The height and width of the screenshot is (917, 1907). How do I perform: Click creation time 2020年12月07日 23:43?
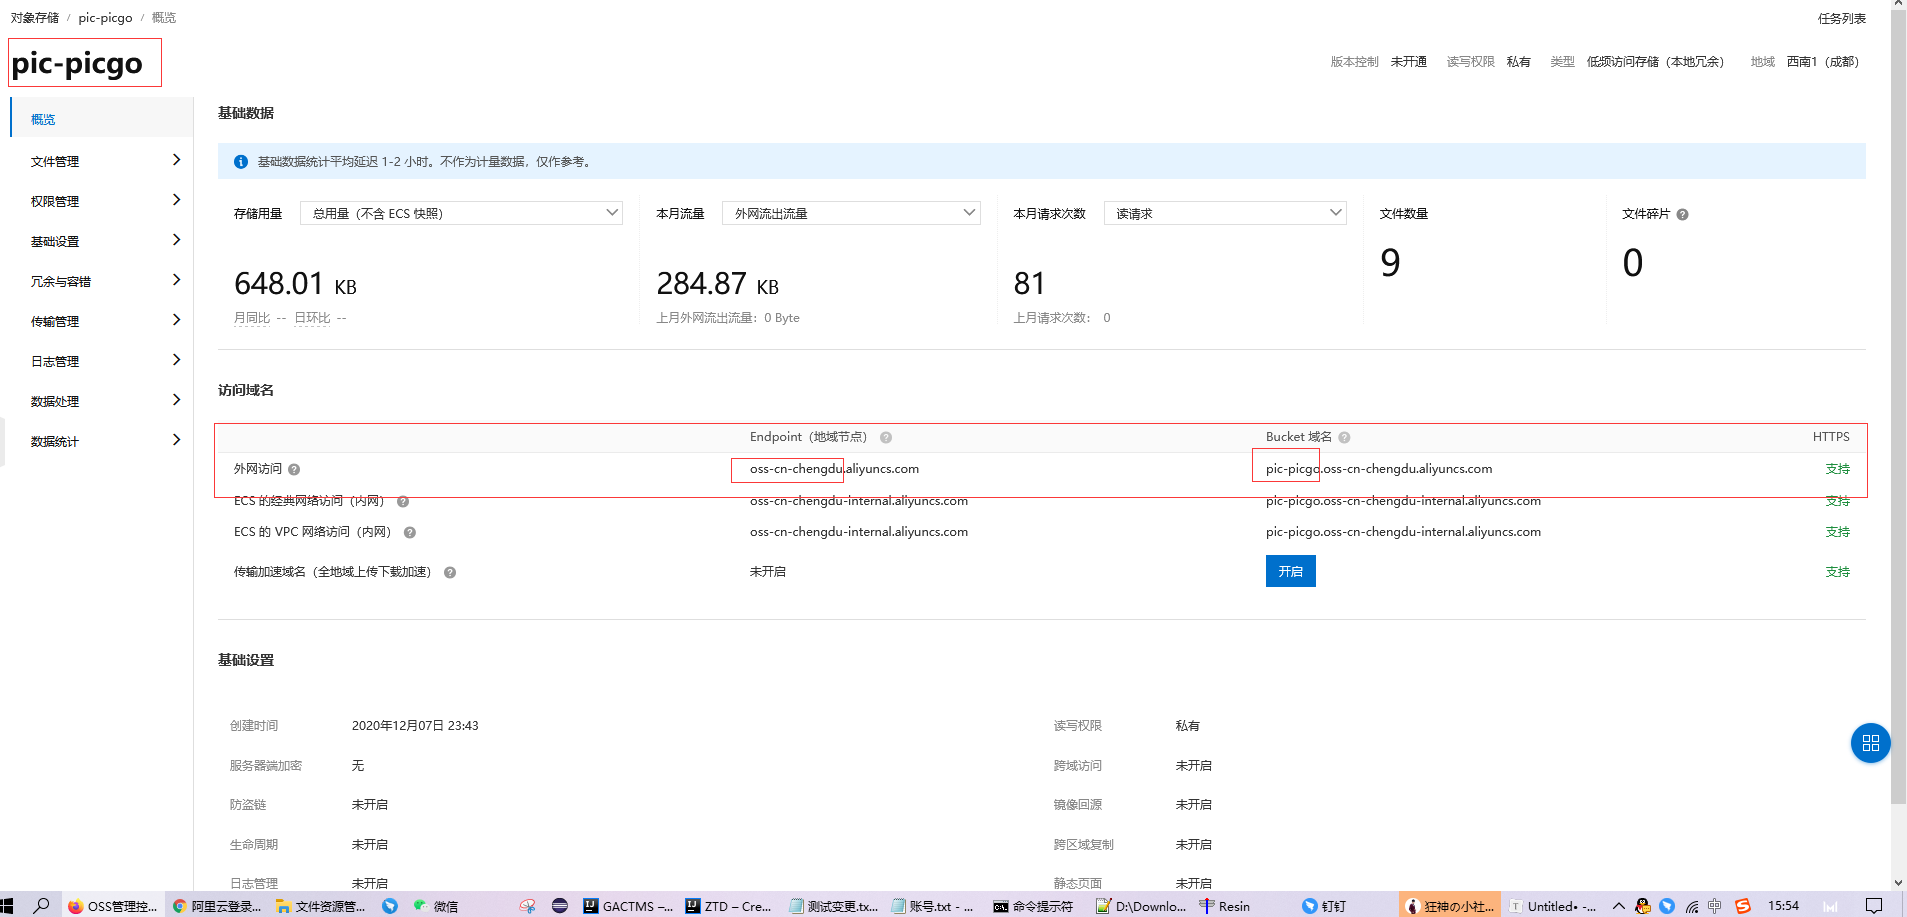[x=415, y=726]
